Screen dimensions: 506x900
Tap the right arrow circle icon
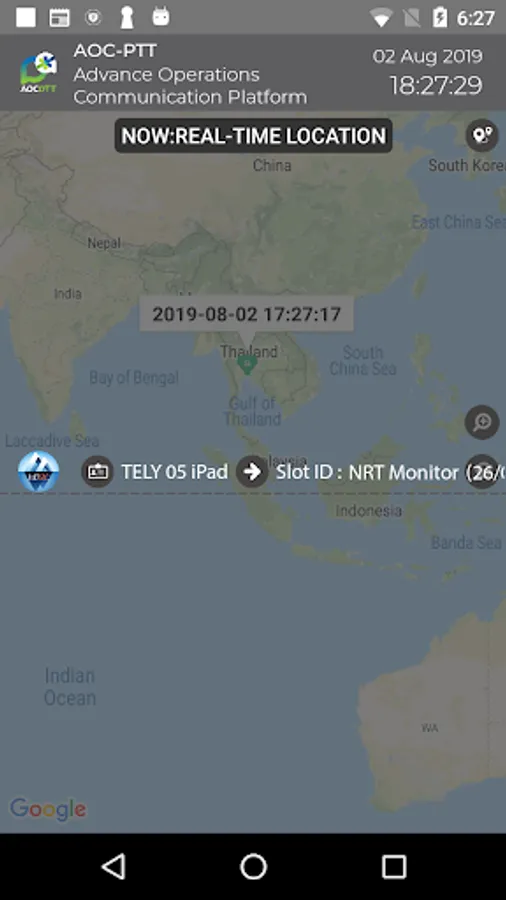click(252, 472)
